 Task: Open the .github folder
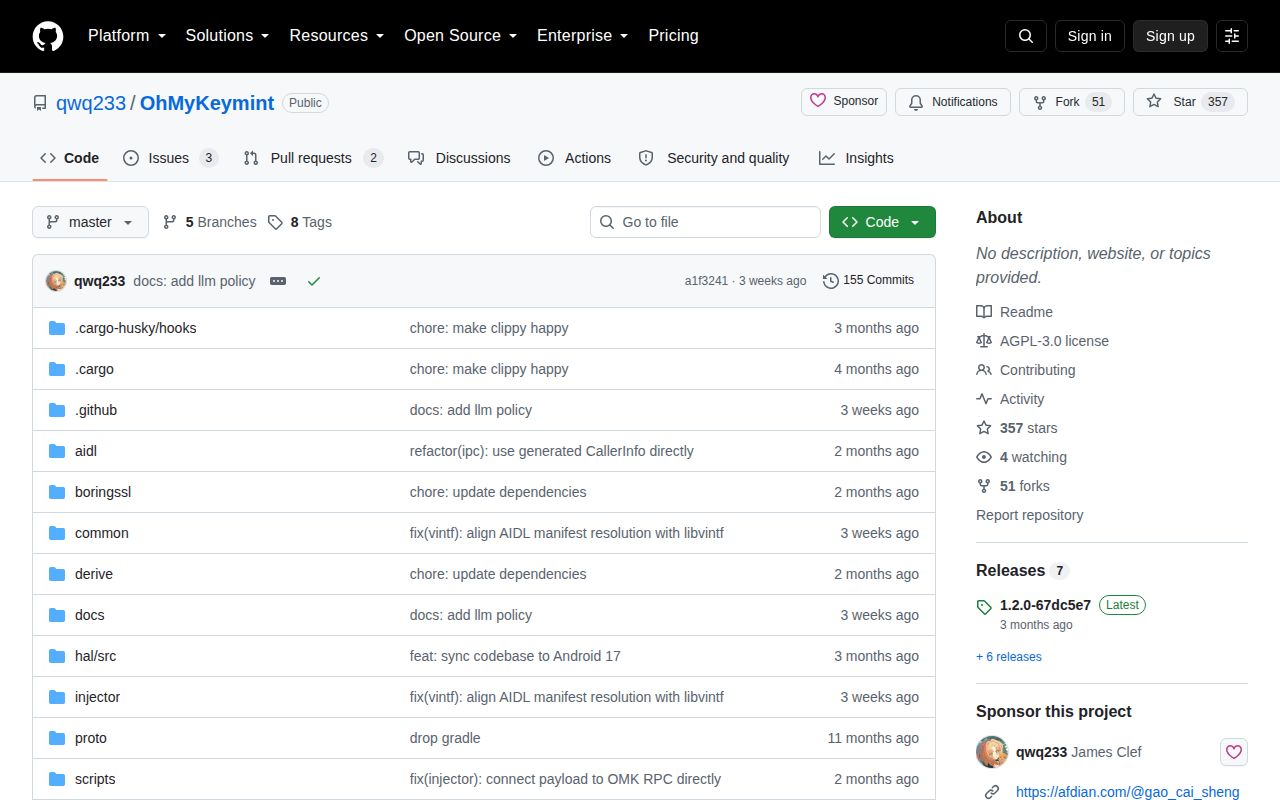tap(96, 410)
